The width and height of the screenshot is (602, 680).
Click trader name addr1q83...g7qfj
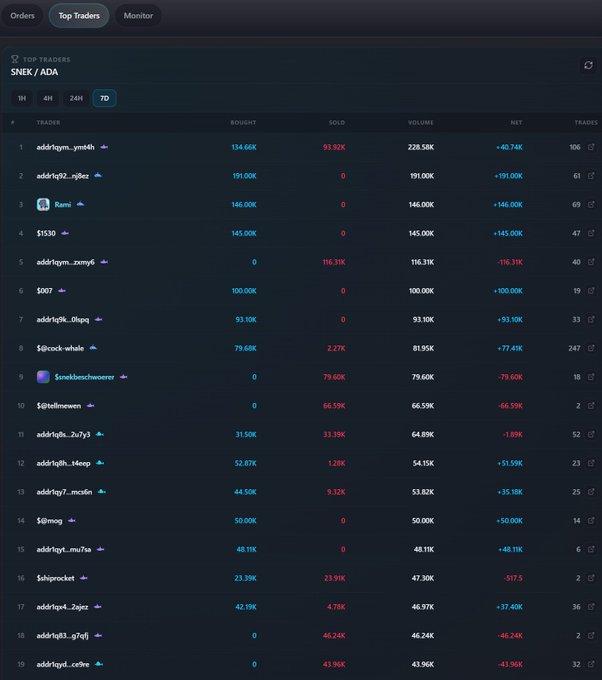pyautogui.click(x=62, y=636)
